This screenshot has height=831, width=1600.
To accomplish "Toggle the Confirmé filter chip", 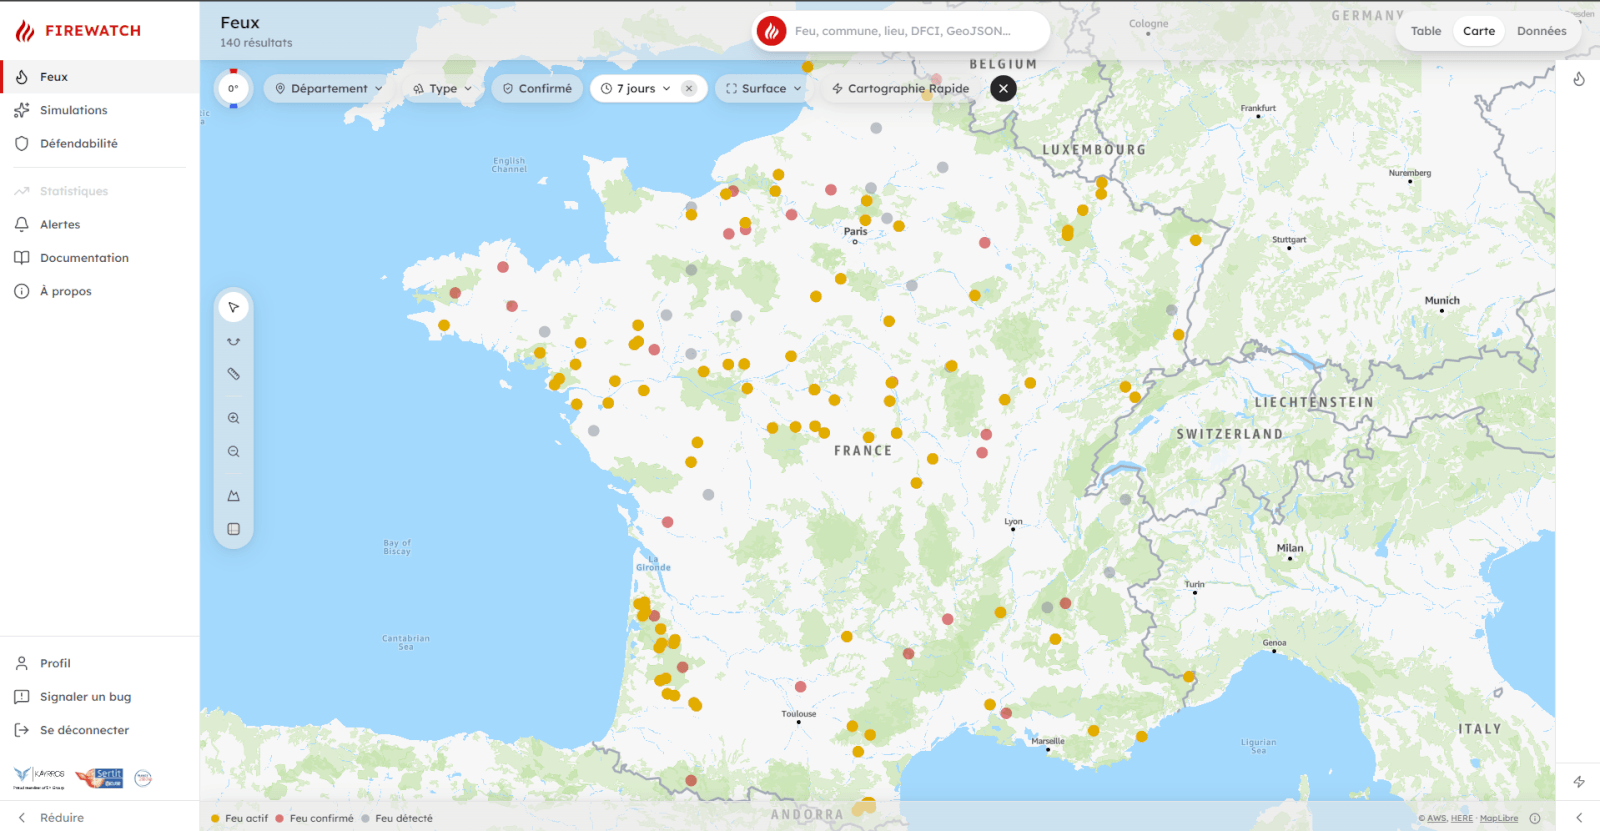I will 537,88.
